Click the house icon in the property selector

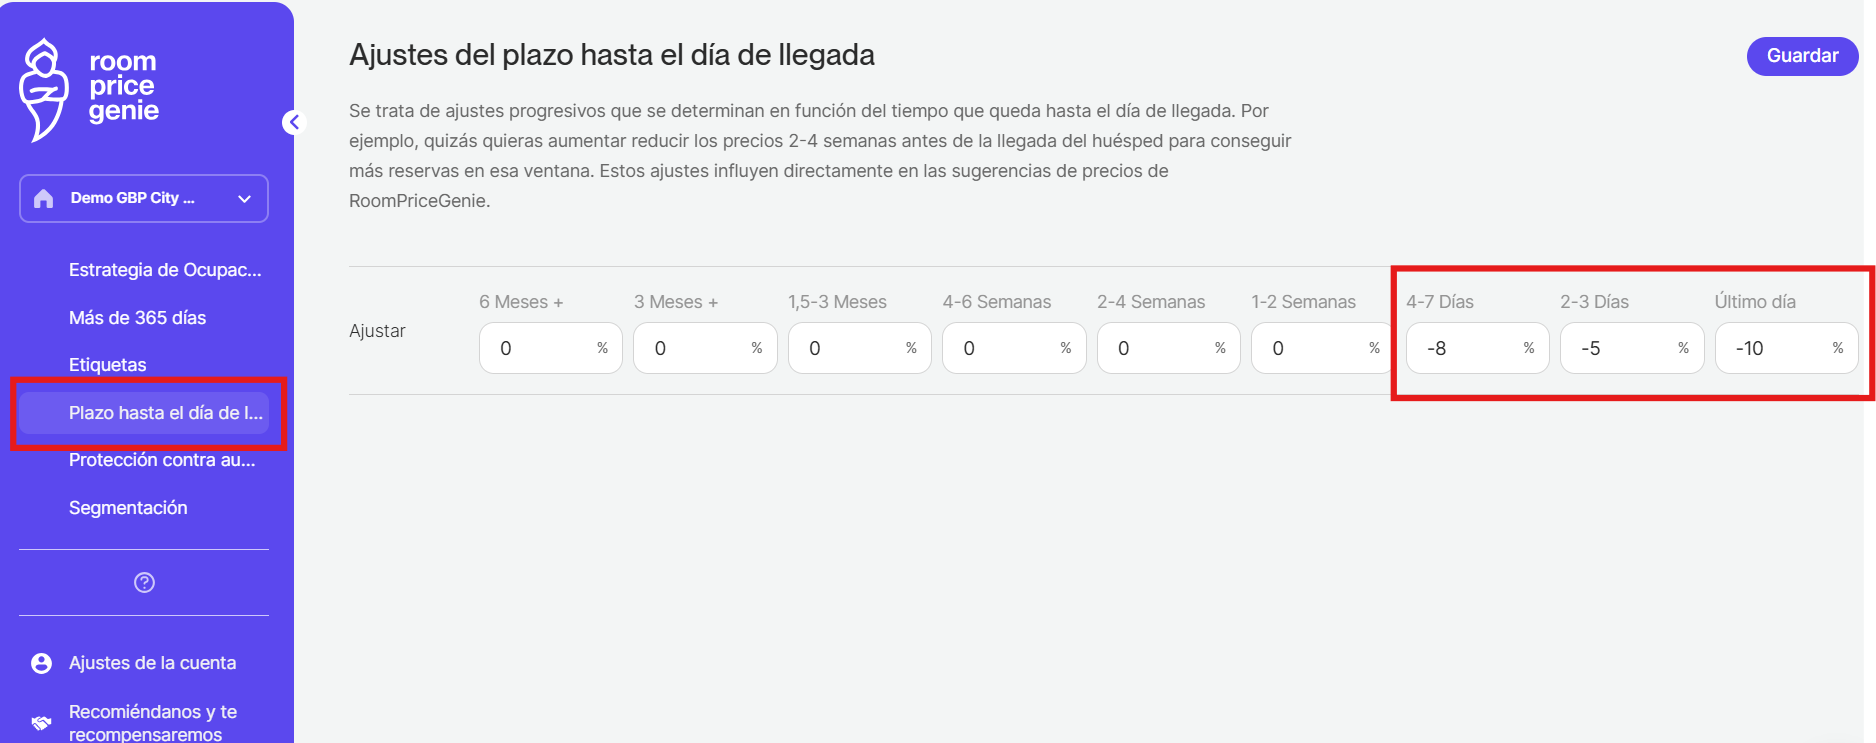43,199
